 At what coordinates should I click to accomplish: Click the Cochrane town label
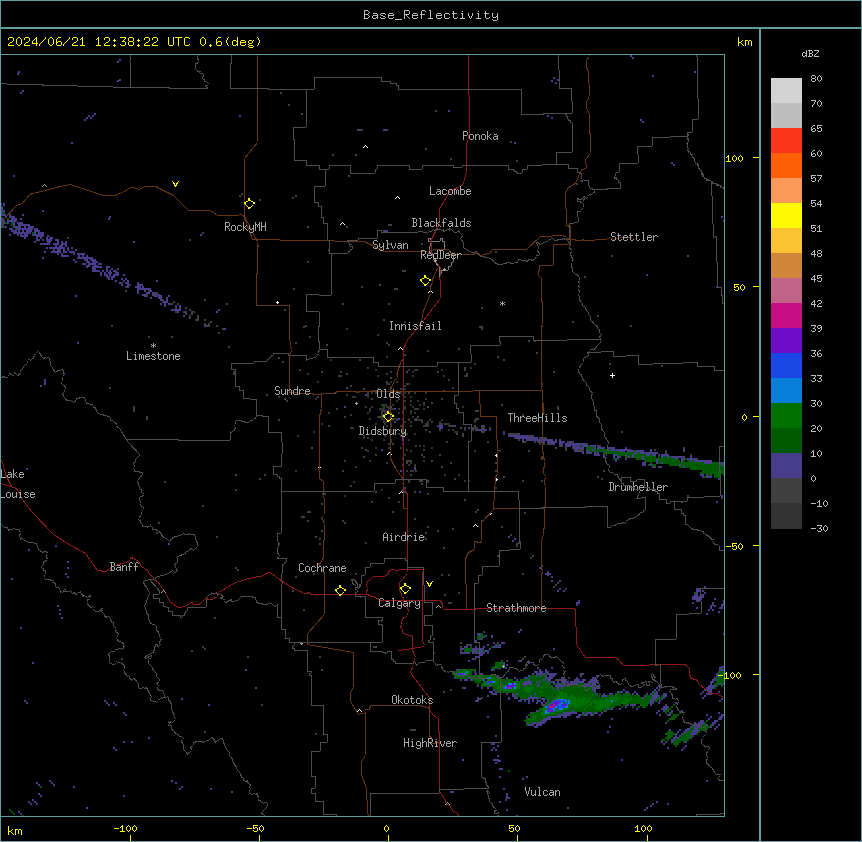pos(322,568)
